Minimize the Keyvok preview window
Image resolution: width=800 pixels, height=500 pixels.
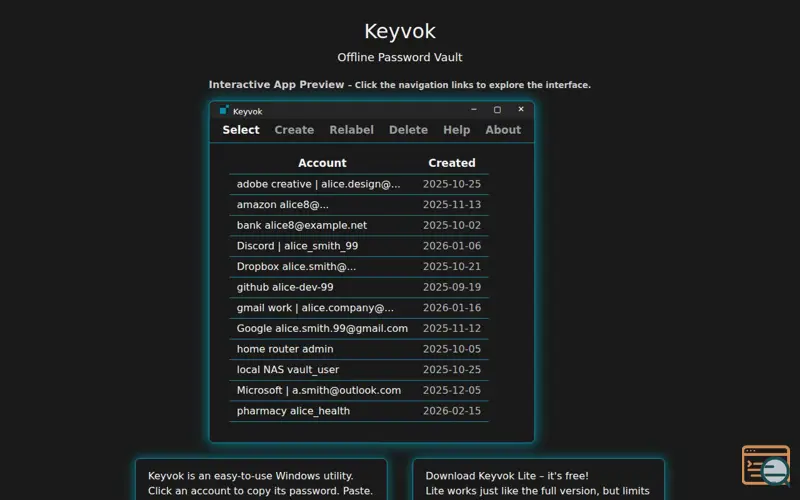pos(473,109)
